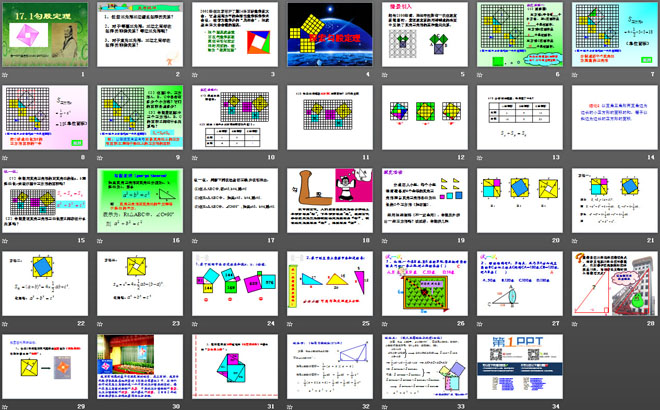Image resolution: width=660 pixels, height=410 pixels.
Task: Click animation star icon under slide 9
Action: tap(100, 158)
